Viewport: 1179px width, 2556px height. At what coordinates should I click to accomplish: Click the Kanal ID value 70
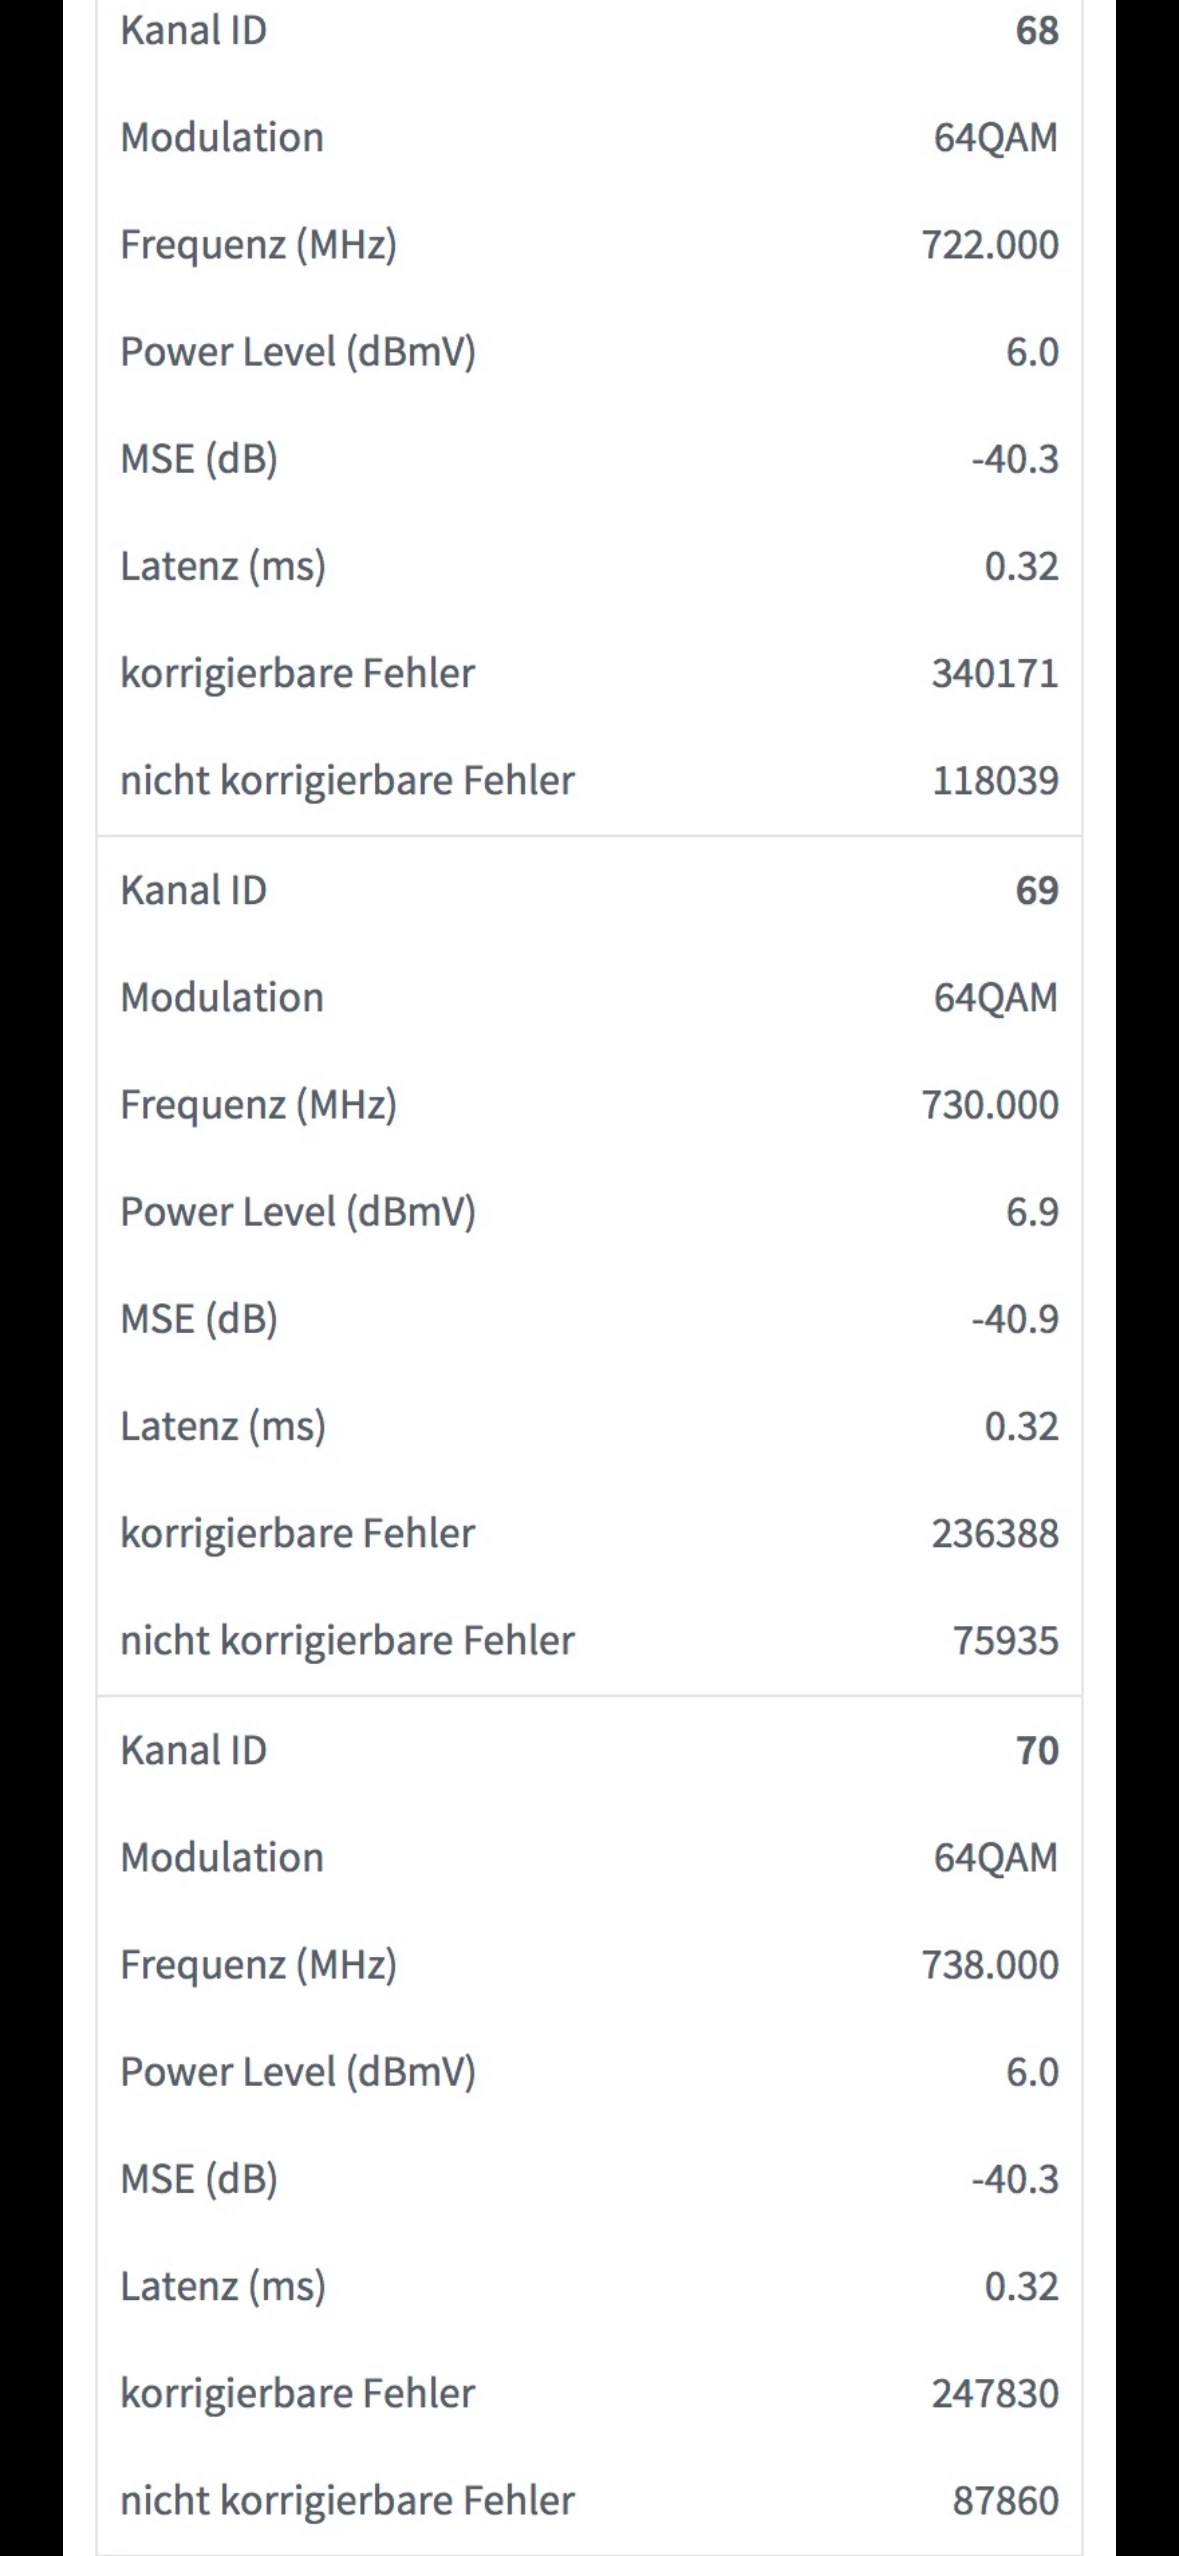pyautogui.click(x=1036, y=1751)
